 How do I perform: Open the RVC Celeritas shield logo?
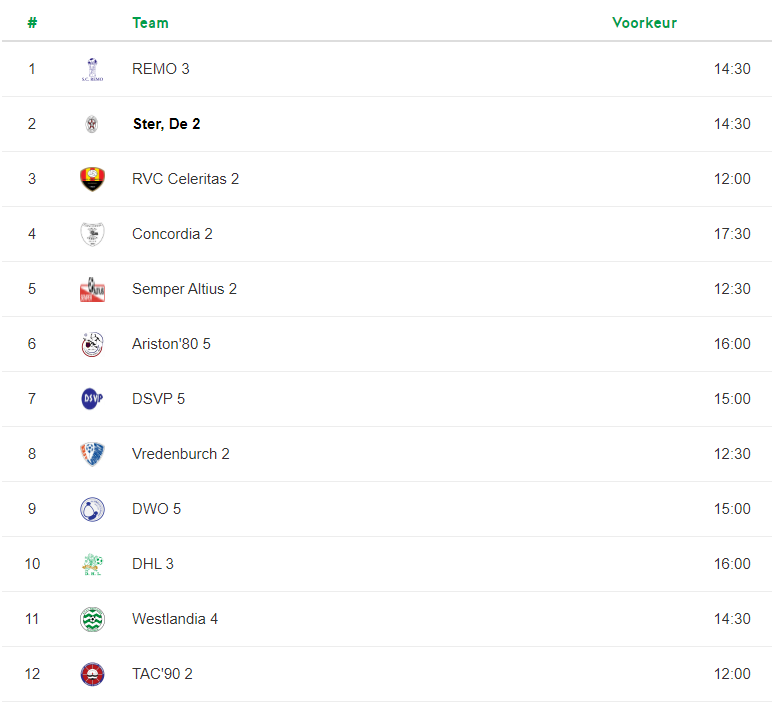(x=92, y=179)
